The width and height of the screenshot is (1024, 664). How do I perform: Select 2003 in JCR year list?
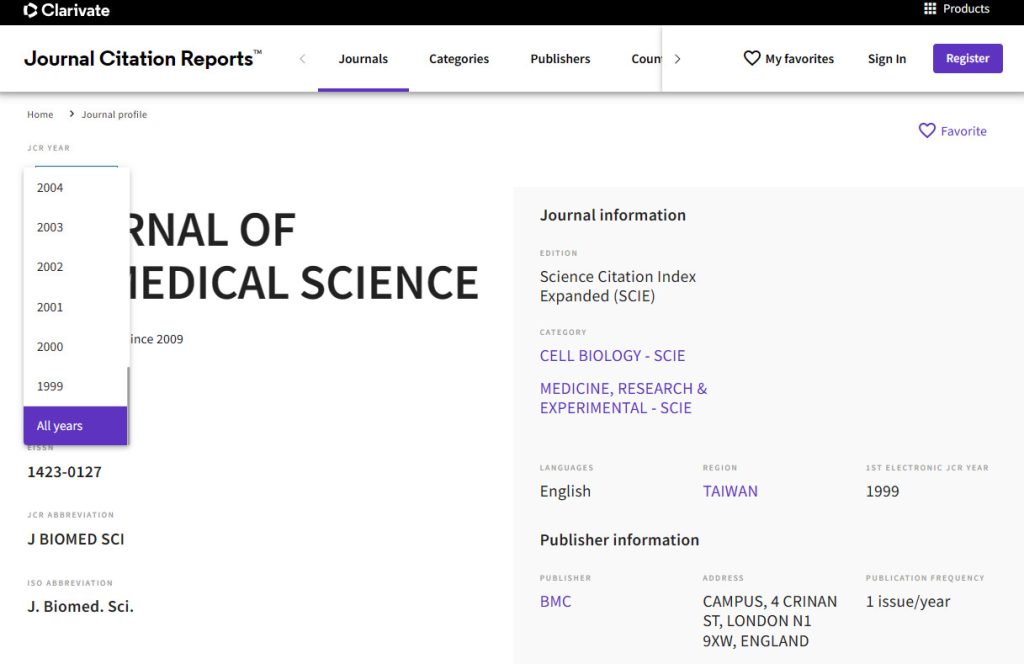[x=75, y=227]
